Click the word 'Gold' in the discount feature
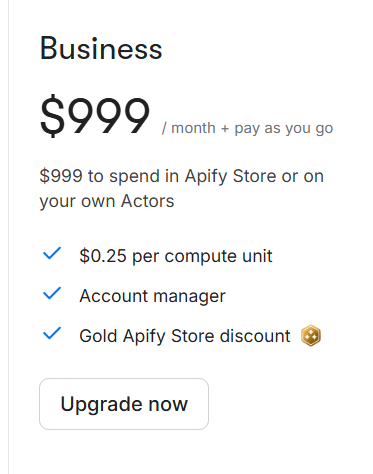The width and height of the screenshot is (373, 474). pyautogui.click(x=98, y=336)
